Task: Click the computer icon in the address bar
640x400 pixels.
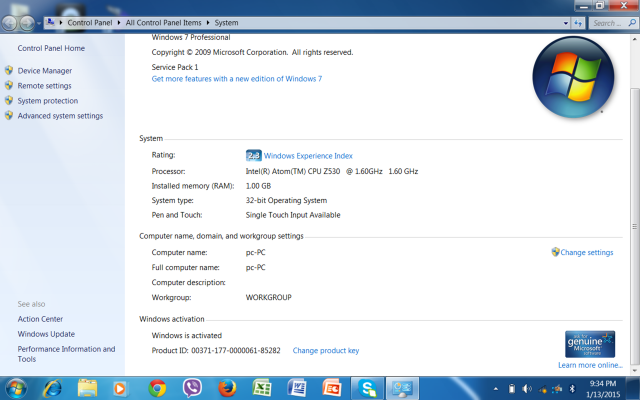Action: coord(50,22)
